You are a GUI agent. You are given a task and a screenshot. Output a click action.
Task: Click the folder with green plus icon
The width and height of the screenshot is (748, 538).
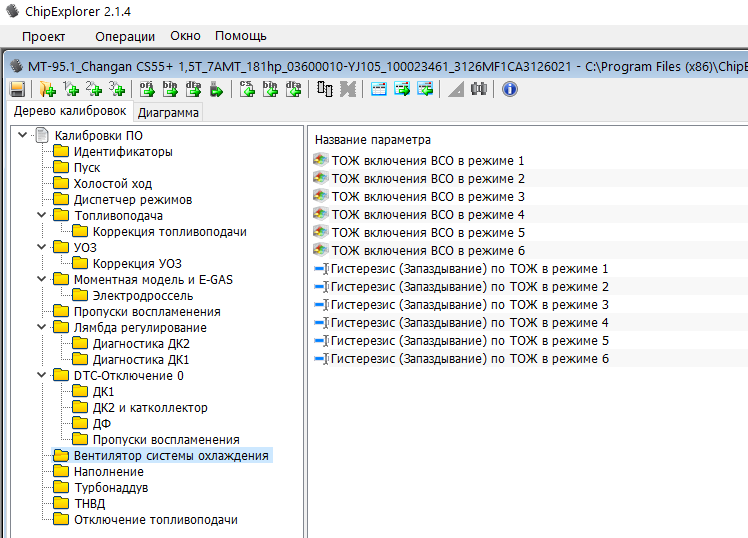pyautogui.click(x=47, y=89)
